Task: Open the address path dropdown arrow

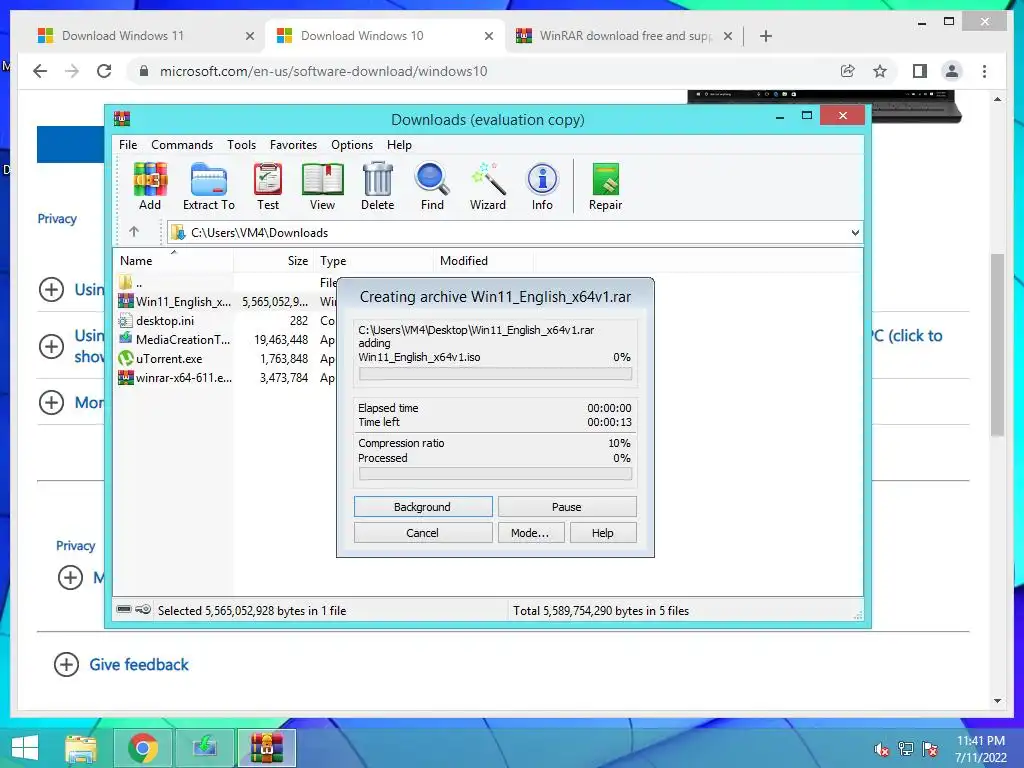Action: click(x=855, y=232)
